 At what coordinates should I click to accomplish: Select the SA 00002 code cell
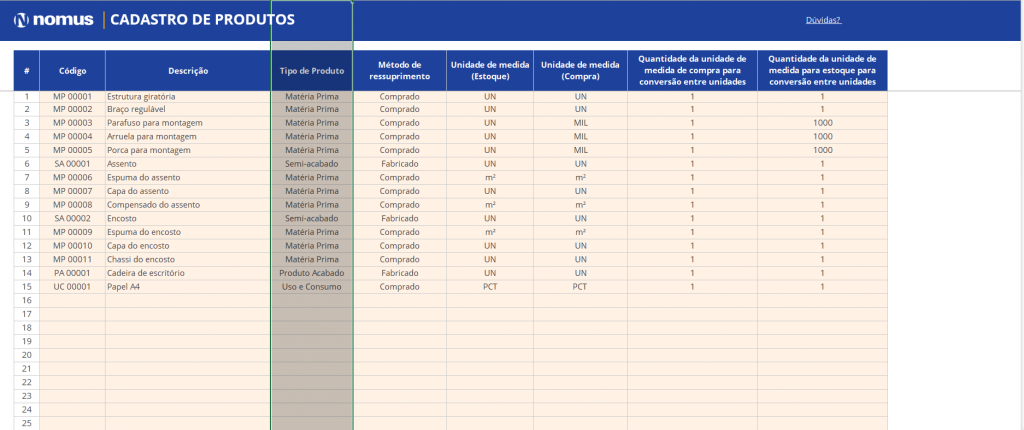(x=72, y=218)
